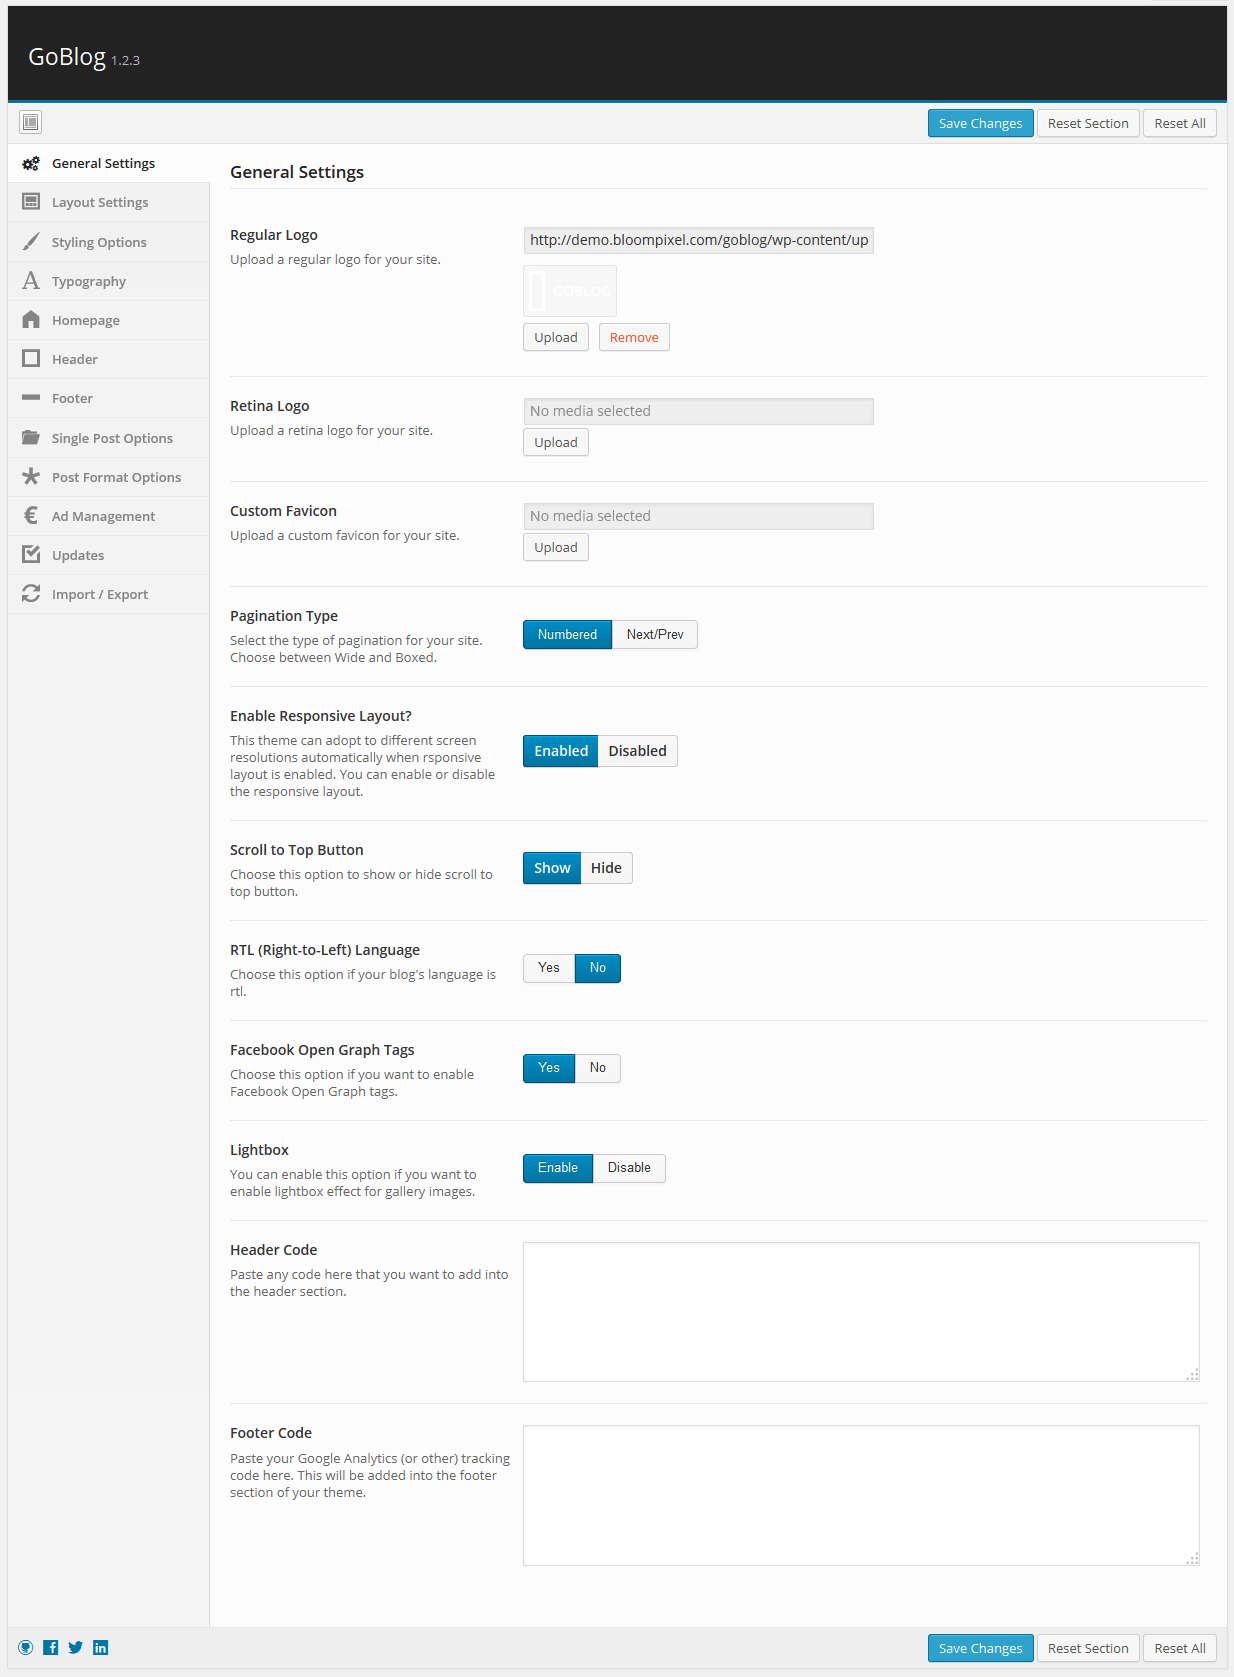Image resolution: width=1234 pixels, height=1677 pixels.
Task: Open the Twitter icon in the footer
Action: click(76, 1647)
